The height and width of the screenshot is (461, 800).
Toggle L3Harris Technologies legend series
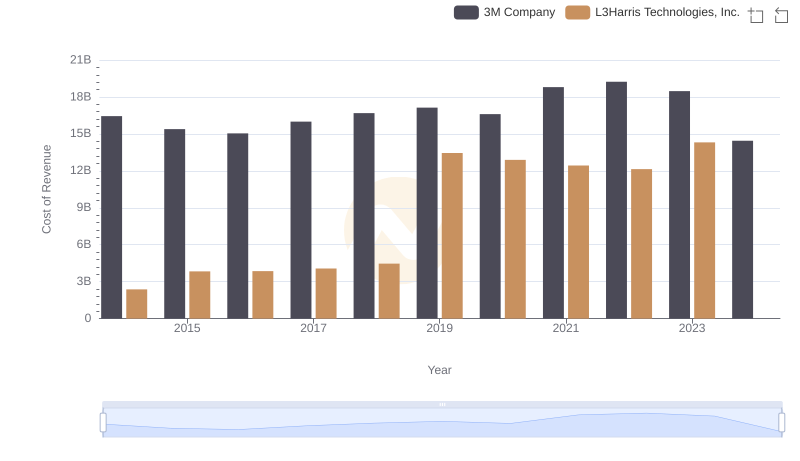(x=653, y=12)
